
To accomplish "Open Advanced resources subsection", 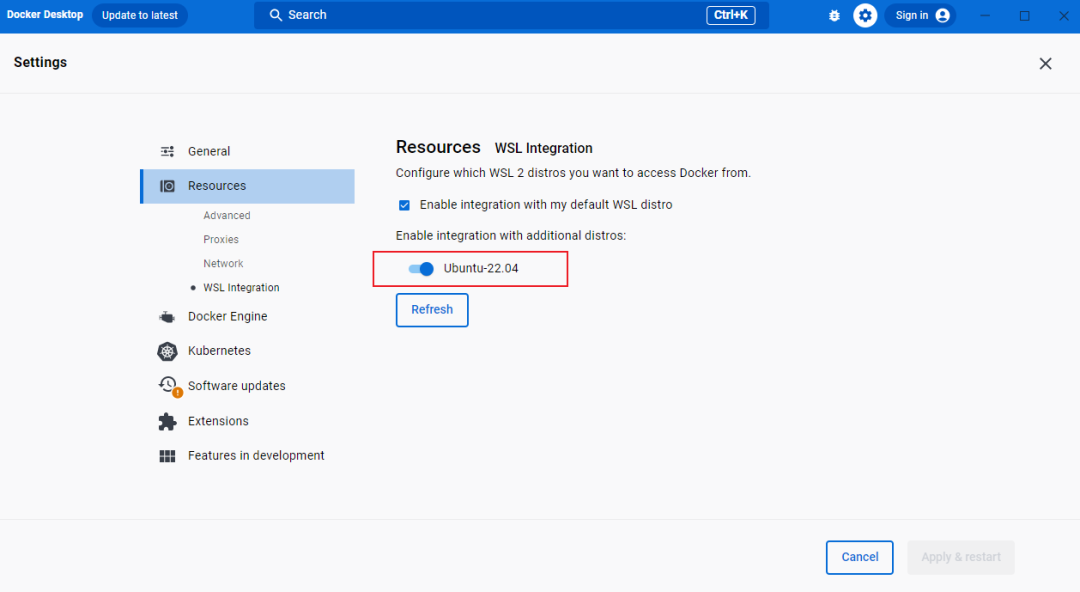I will tap(227, 216).
